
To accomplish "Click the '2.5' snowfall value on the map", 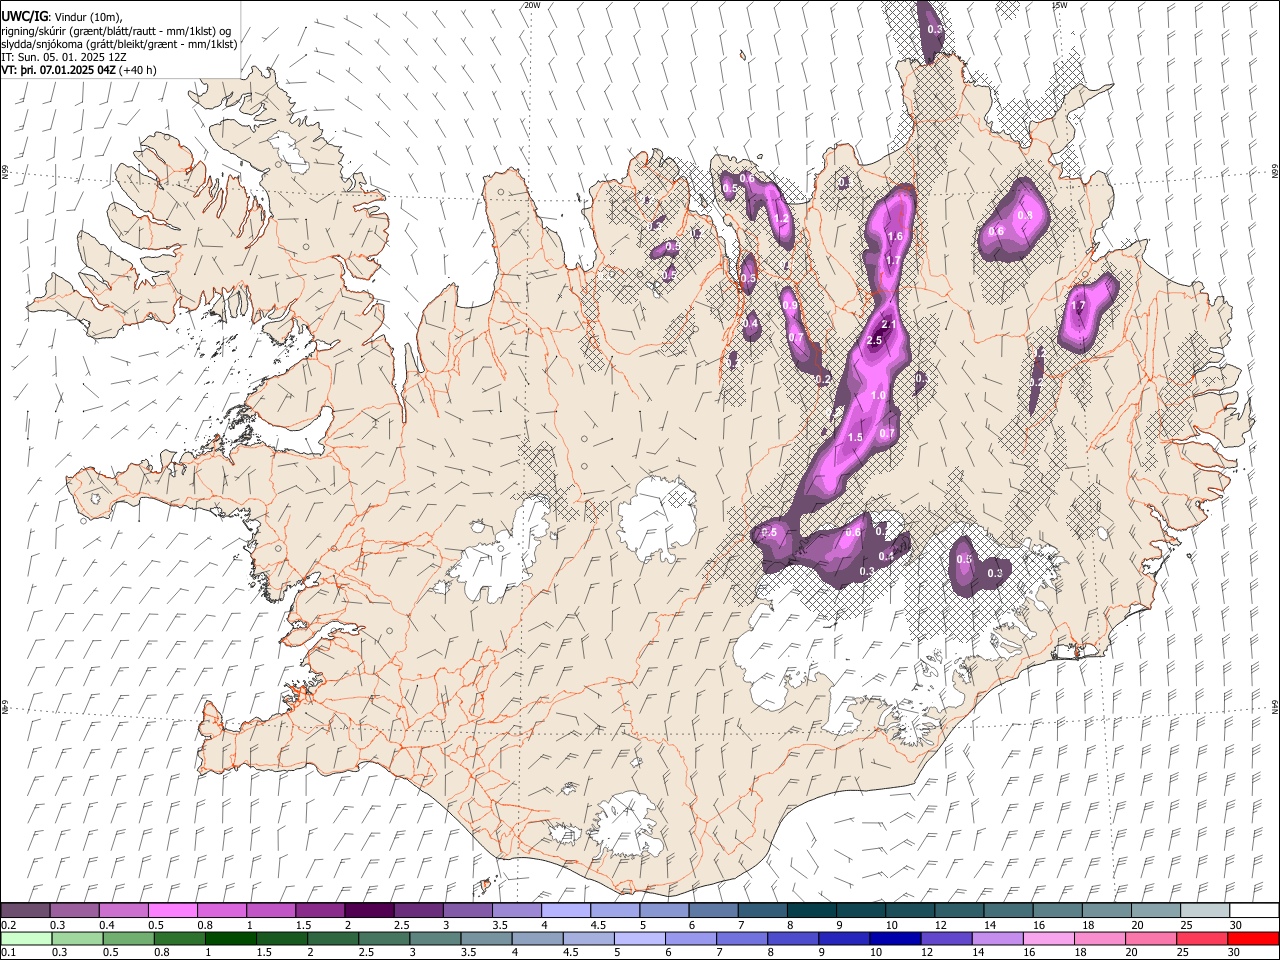I will tap(874, 341).
